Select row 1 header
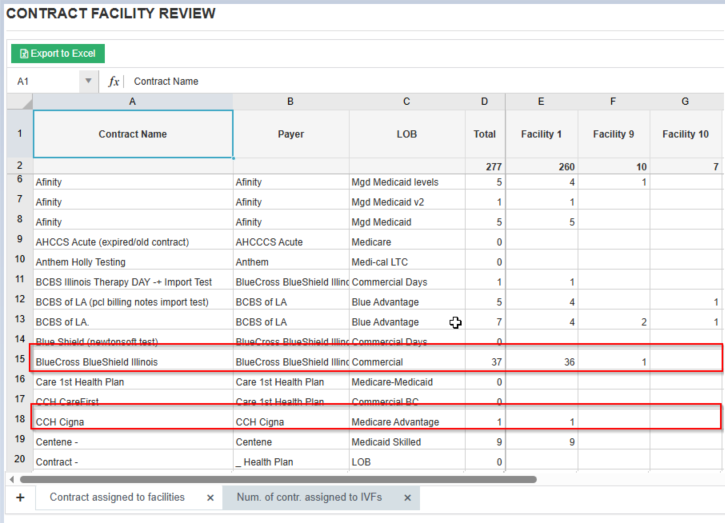The width and height of the screenshot is (725, 523). point(20,134)
